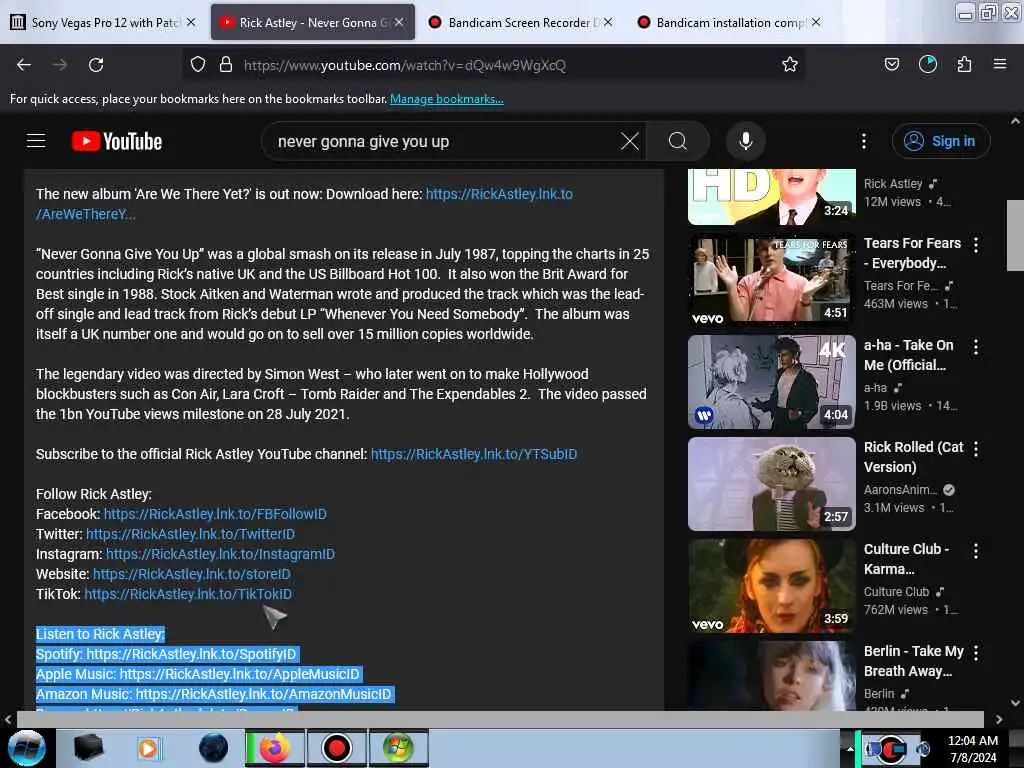Switch to Sony Vegas Pro 12 tab
This screenshot has width=1024, height=768.
(x=103, y=22)
